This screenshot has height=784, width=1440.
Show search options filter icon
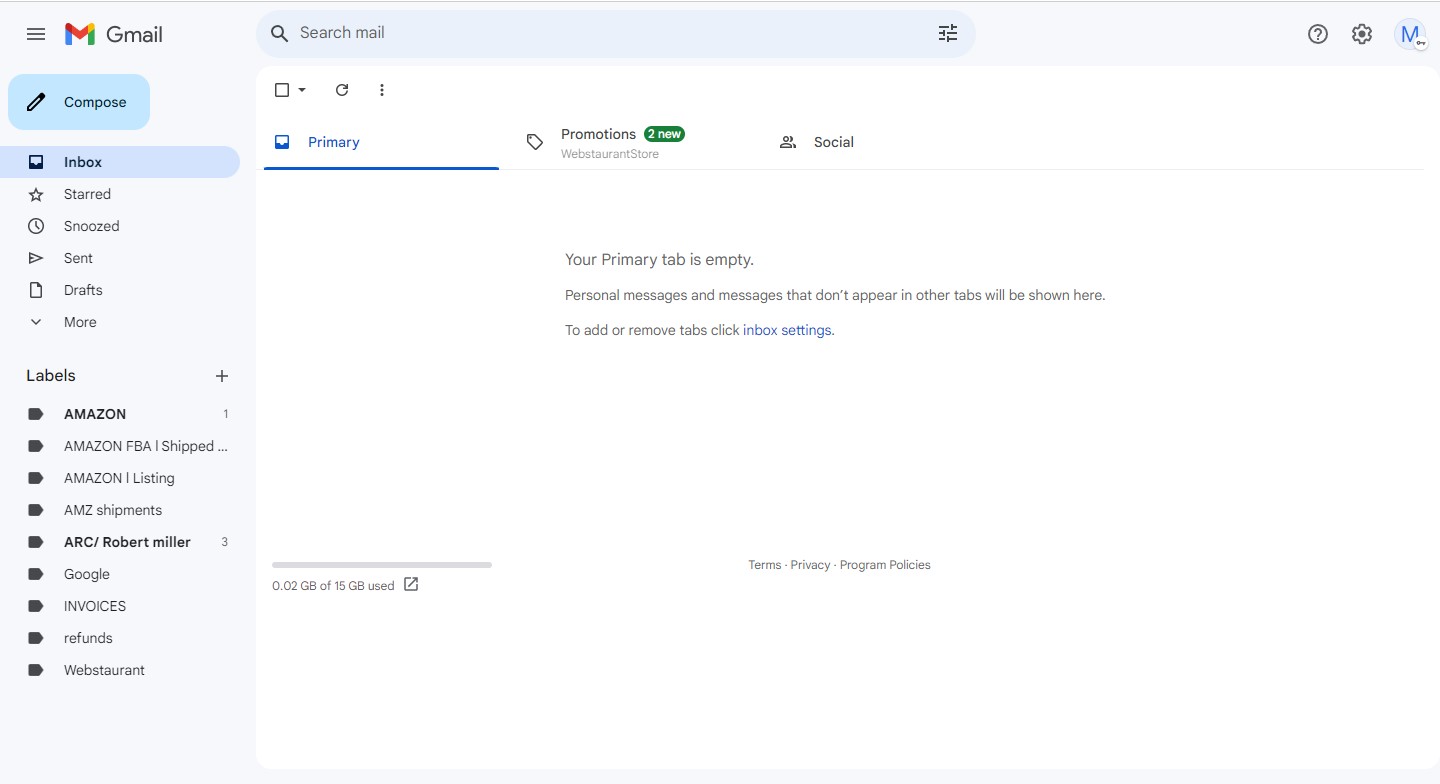tap(948, 33)
